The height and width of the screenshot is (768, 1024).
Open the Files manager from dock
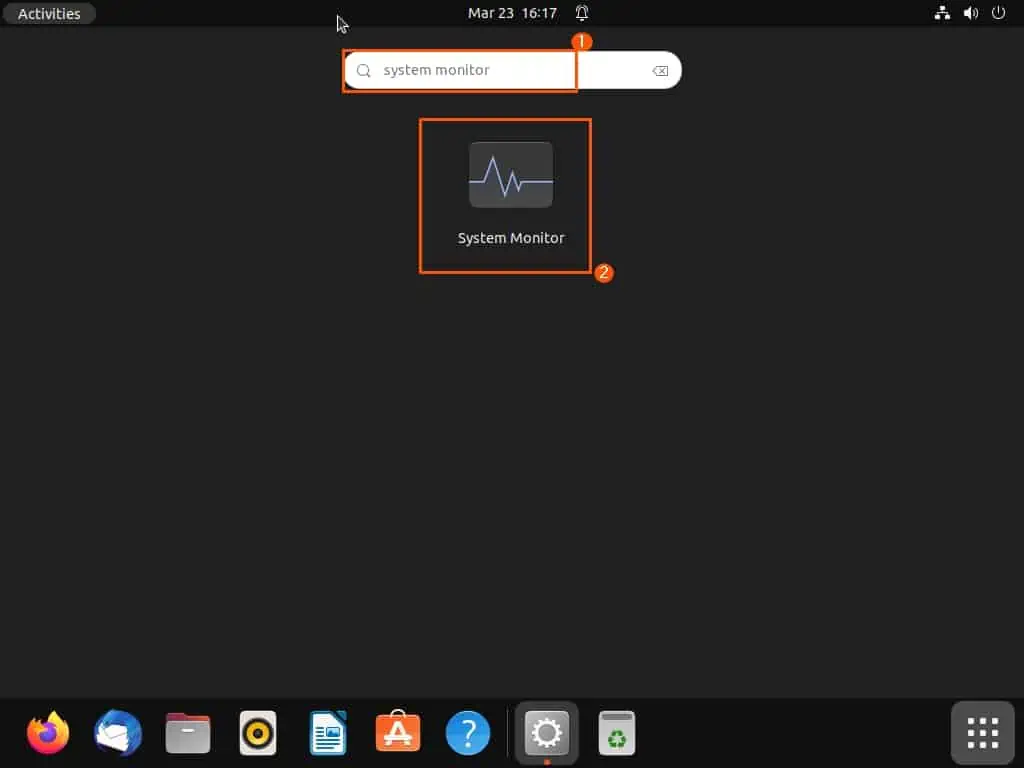coord(188,733)
